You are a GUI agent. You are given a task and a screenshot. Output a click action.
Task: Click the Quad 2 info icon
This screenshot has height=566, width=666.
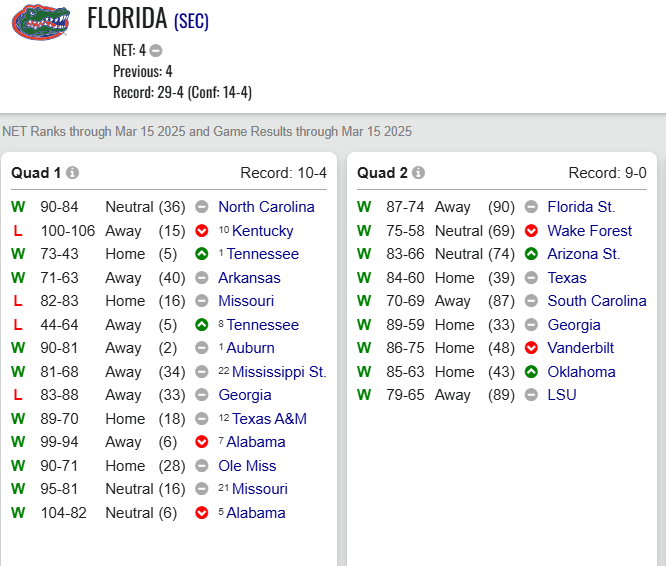[418, 173]
